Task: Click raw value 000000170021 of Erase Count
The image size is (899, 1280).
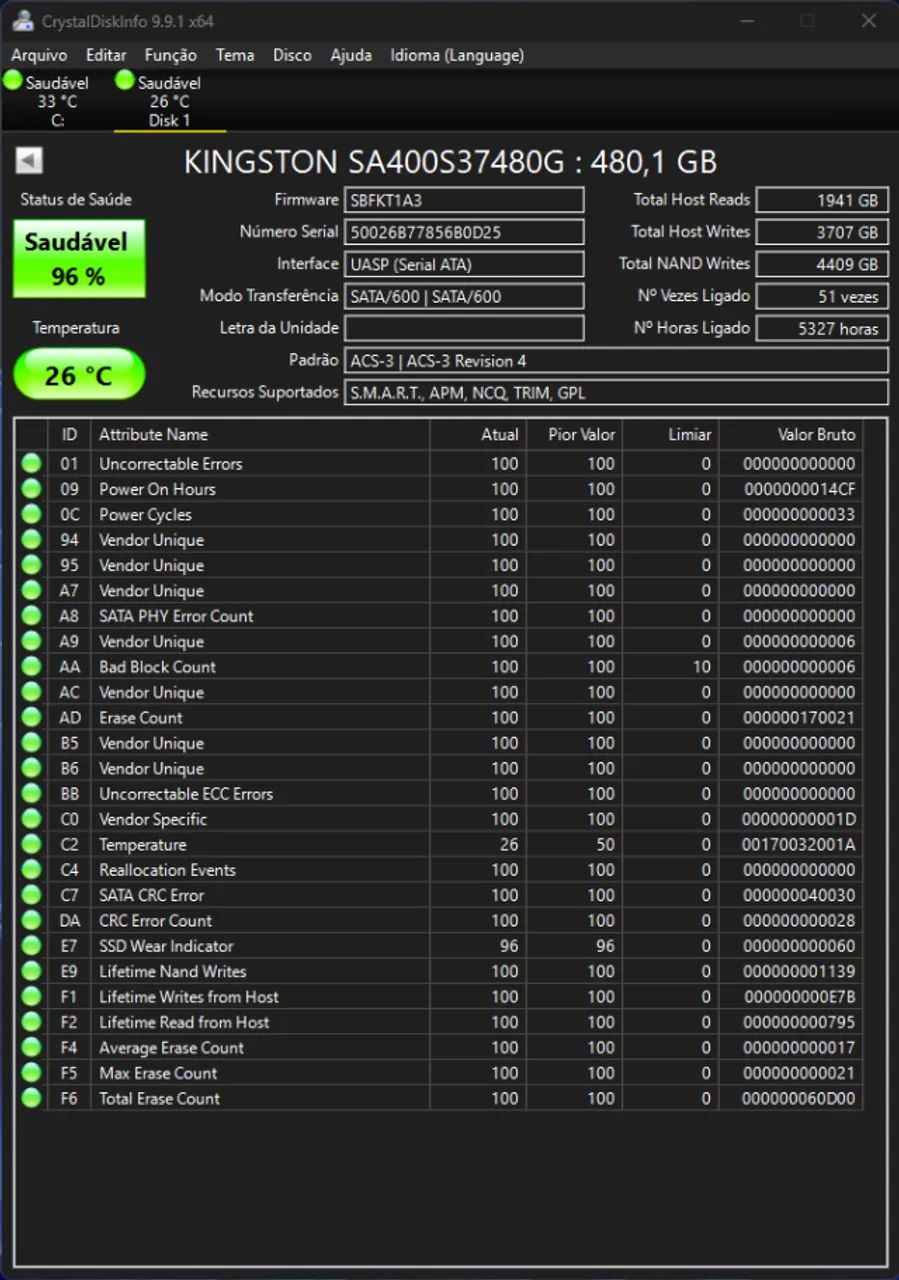Action: click(x=800, y=717)
